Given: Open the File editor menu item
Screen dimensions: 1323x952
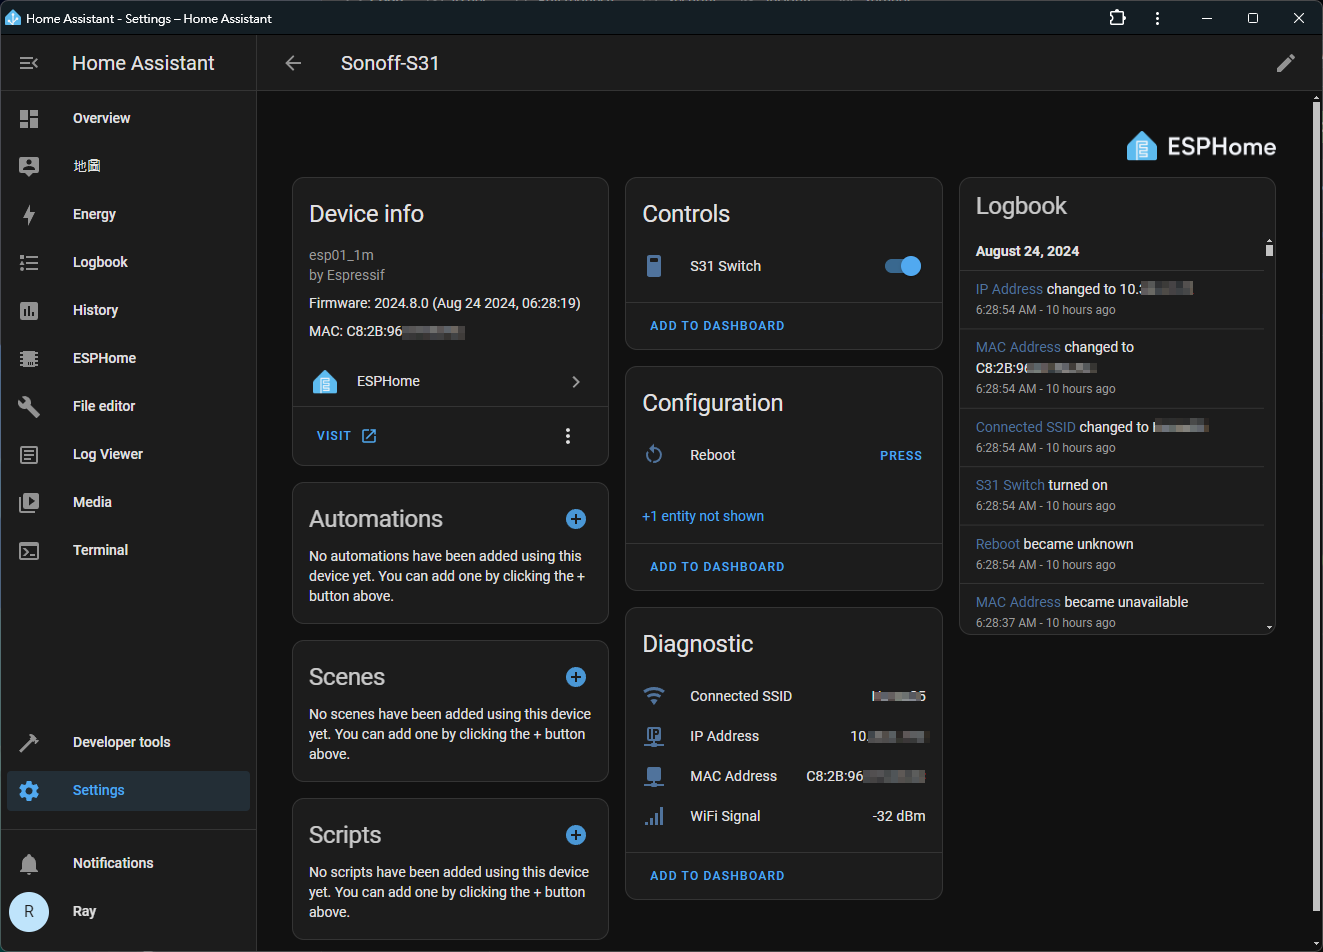Looking at the screenshot, I should pos(128,406).
